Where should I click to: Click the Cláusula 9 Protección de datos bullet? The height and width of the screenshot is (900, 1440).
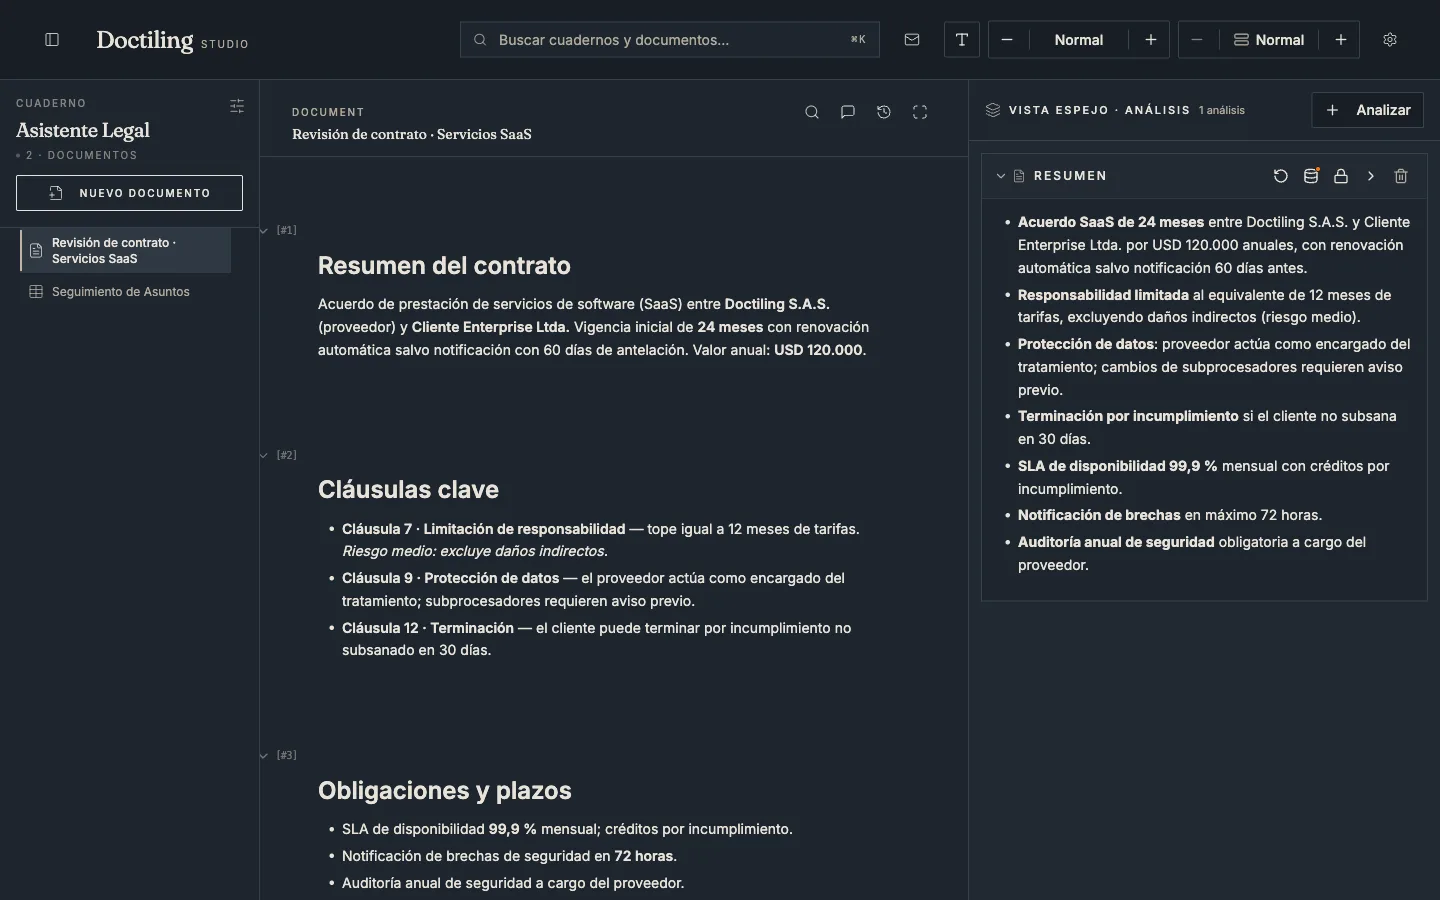pos(593,590)
